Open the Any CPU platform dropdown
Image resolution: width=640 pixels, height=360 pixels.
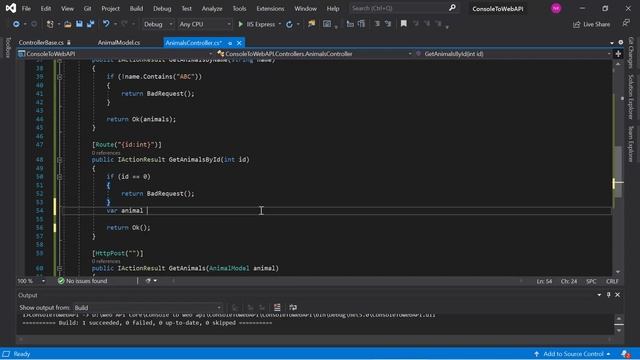pyautogui.click(x=204, y=24)
